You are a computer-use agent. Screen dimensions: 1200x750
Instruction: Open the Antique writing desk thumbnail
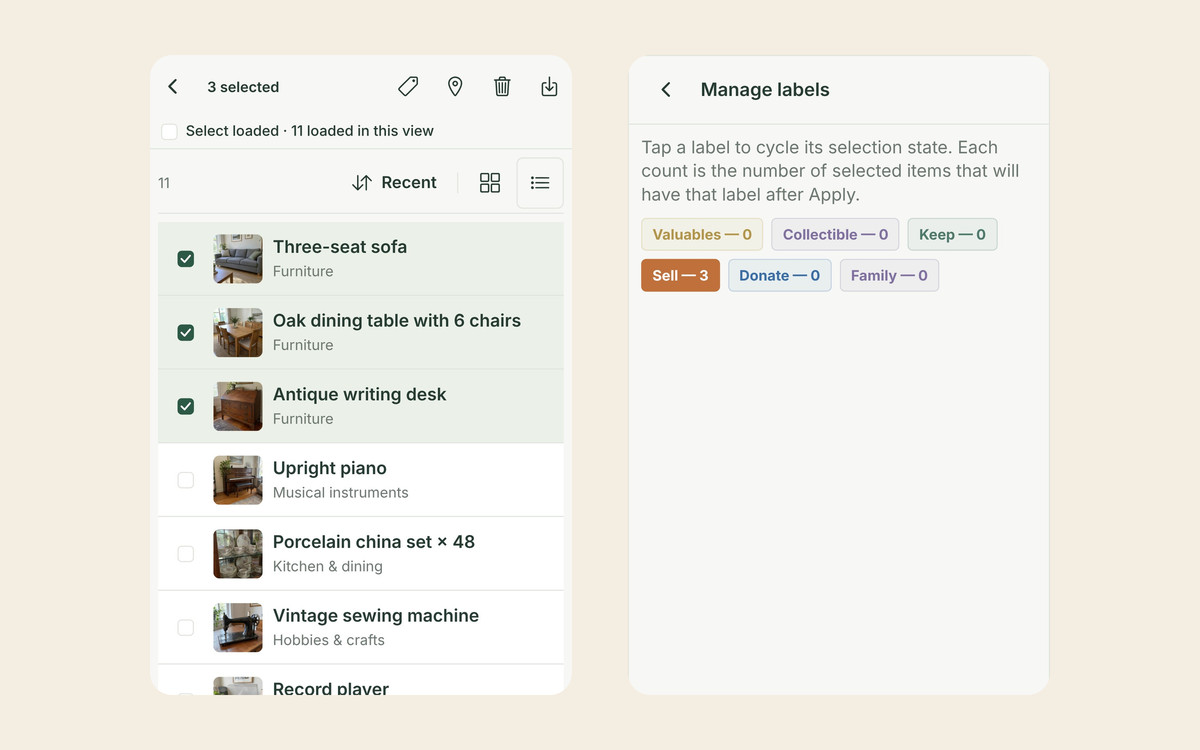click(238, 406)
